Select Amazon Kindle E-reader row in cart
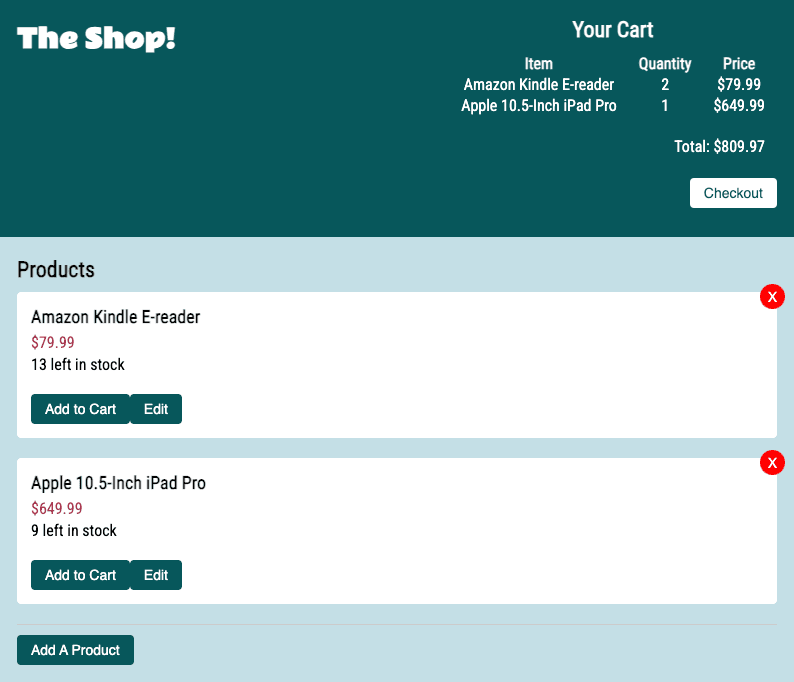This screenshot has width=794, height=682. (x=613, y=84)
